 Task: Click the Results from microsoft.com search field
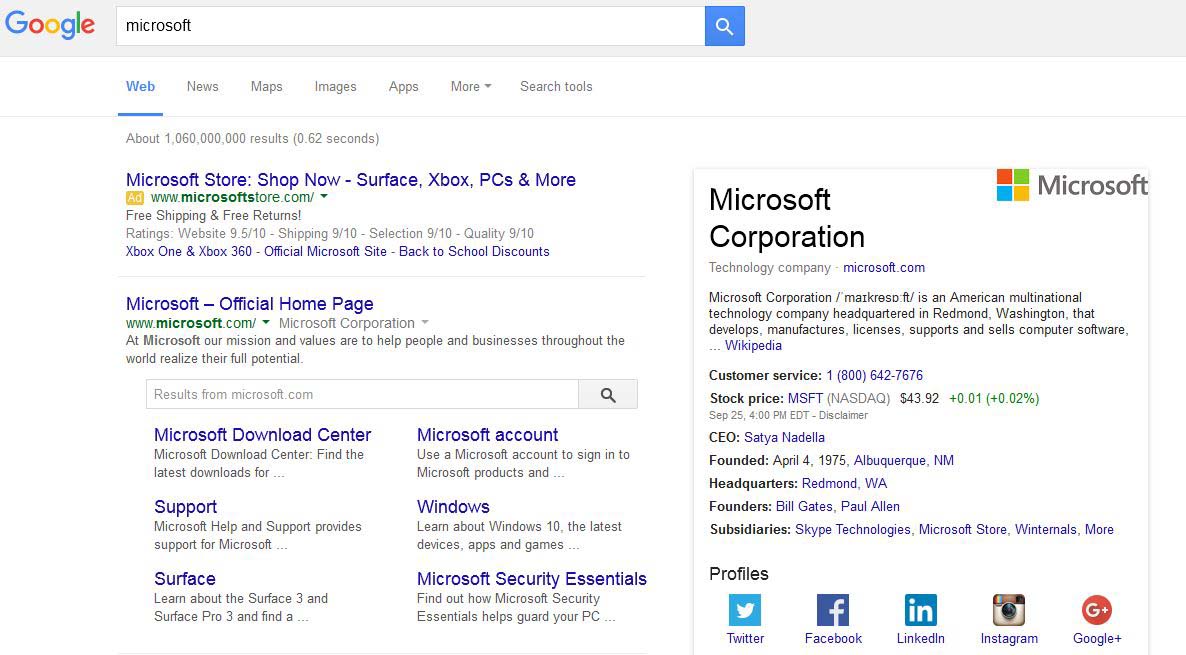tap(361, 395)
